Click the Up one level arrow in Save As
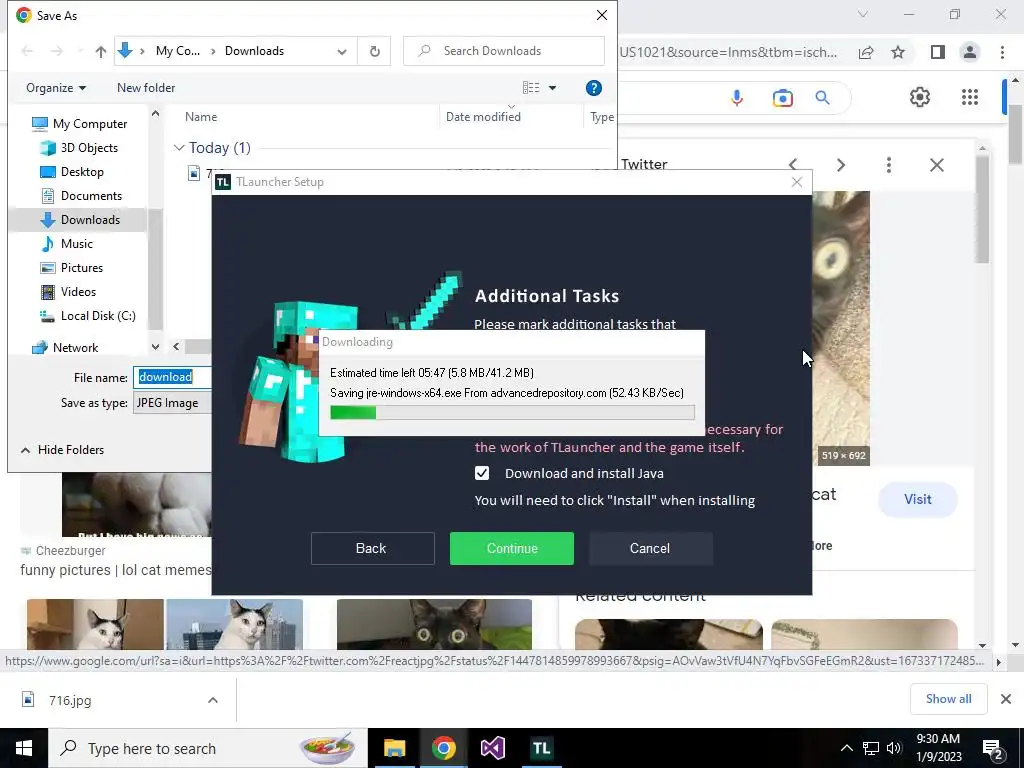 click(101, 52)
